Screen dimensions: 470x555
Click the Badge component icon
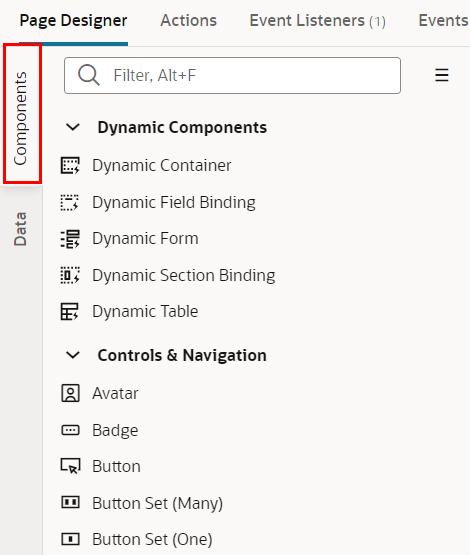point(70,430)
